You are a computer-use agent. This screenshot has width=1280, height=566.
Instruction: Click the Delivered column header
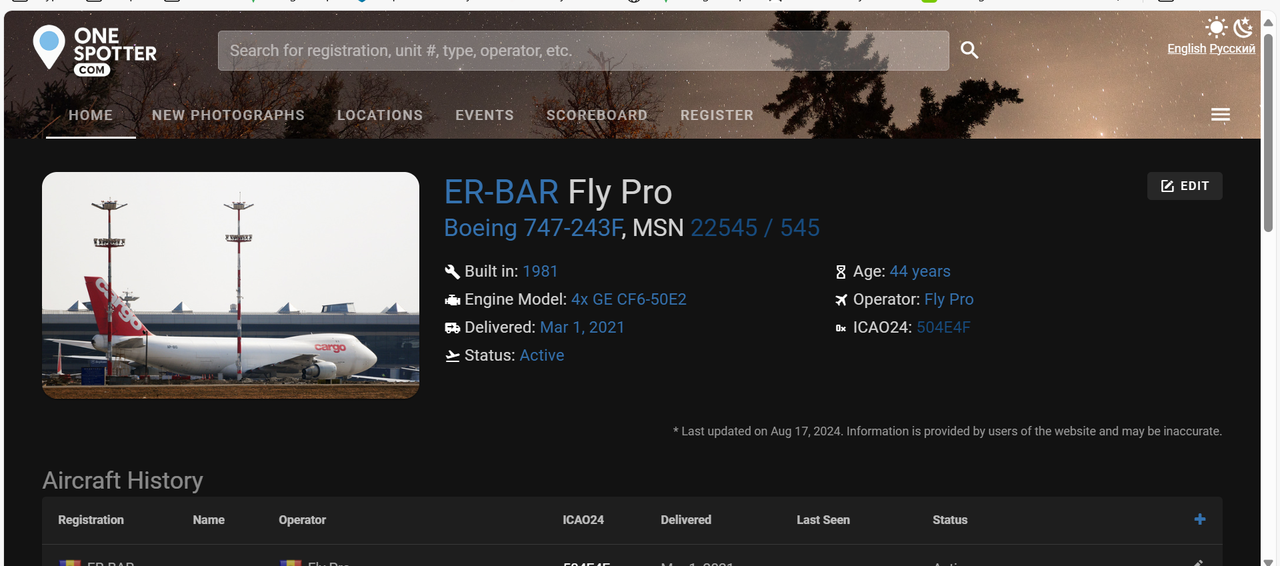pos(686,520)
